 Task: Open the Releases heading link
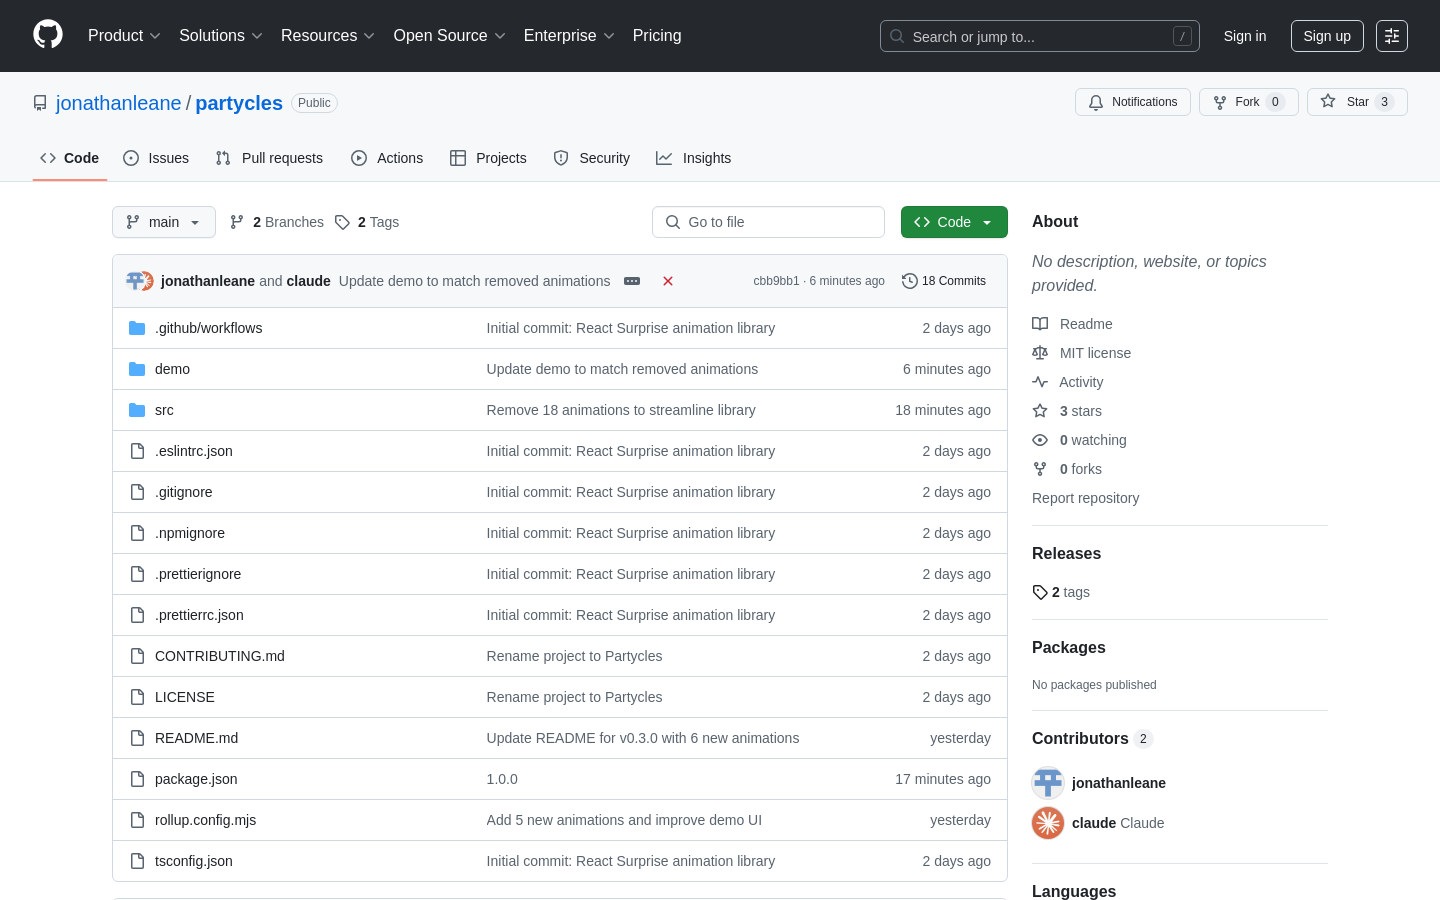[1066, 554]
